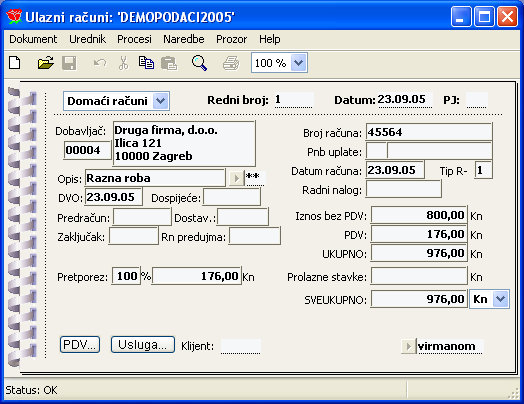Viewport: 524px width, 404px height.
Task: Click the New document icon
Action: coord(15,62)
